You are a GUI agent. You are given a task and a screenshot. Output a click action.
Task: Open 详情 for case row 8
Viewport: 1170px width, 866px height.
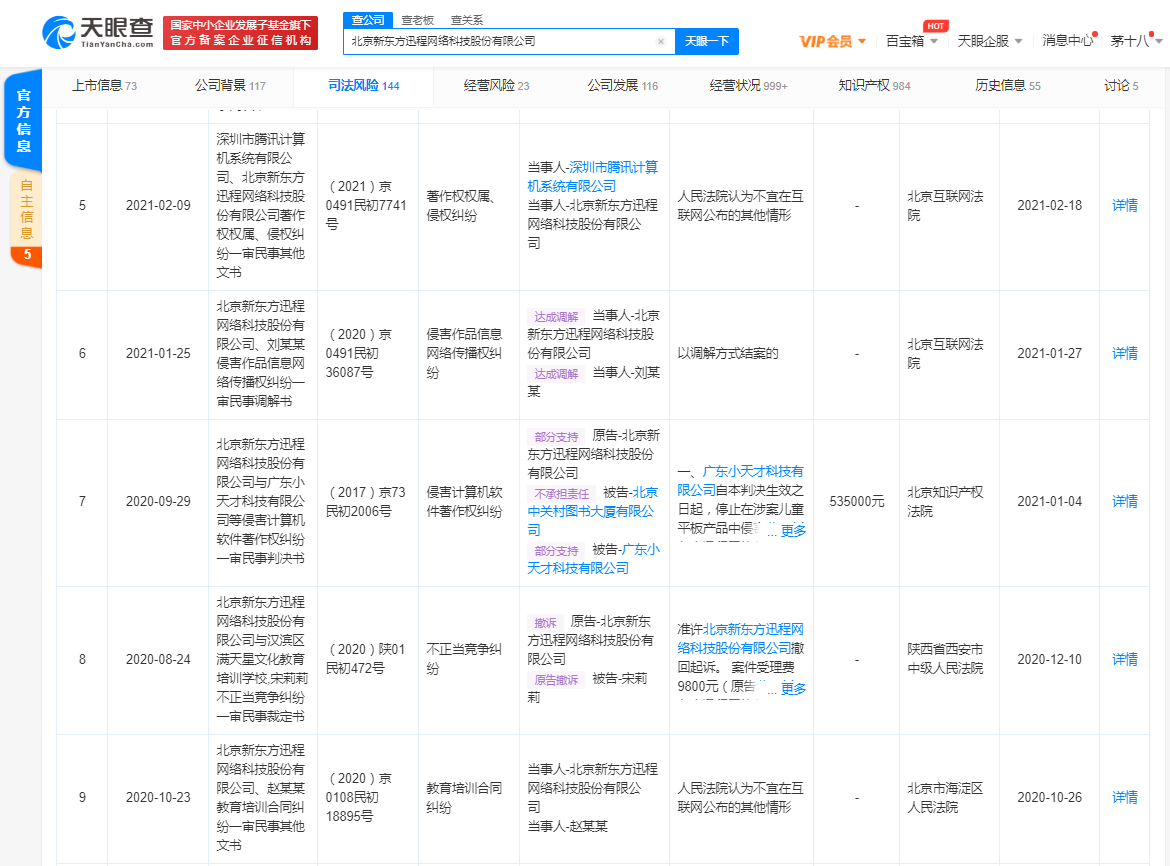(x=1124, y=659)
